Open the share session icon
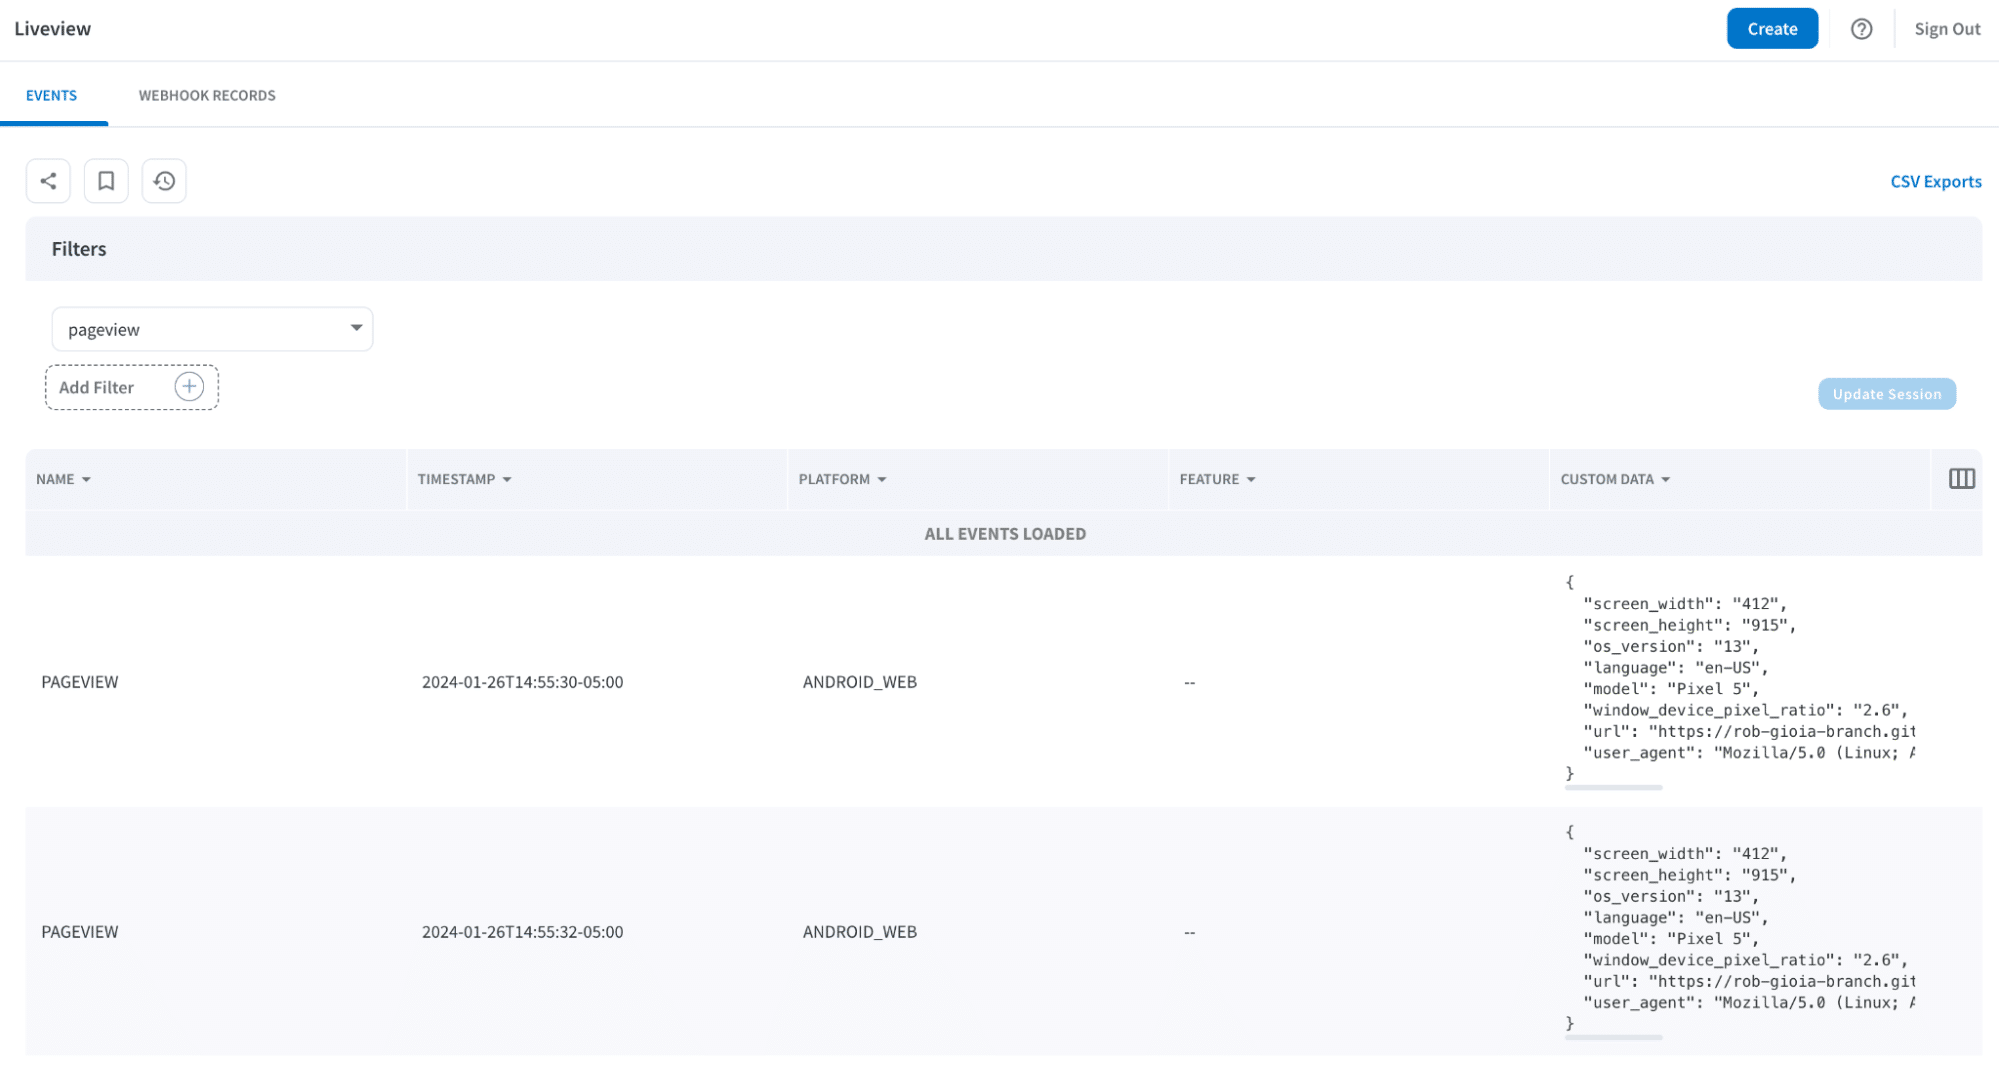This screenshot has width=1999, height=1071. pyautogui.click(x=48, y=181)
